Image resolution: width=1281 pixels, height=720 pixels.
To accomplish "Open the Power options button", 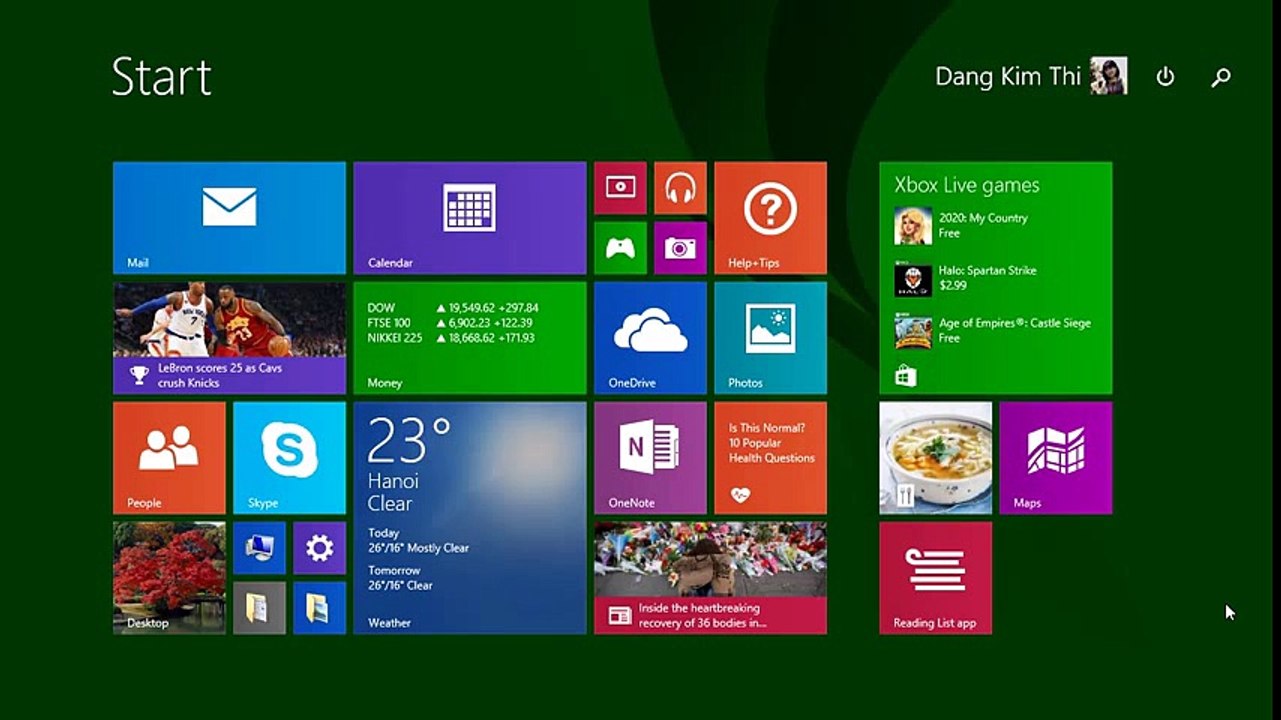I will click(x=1165, y=77).
